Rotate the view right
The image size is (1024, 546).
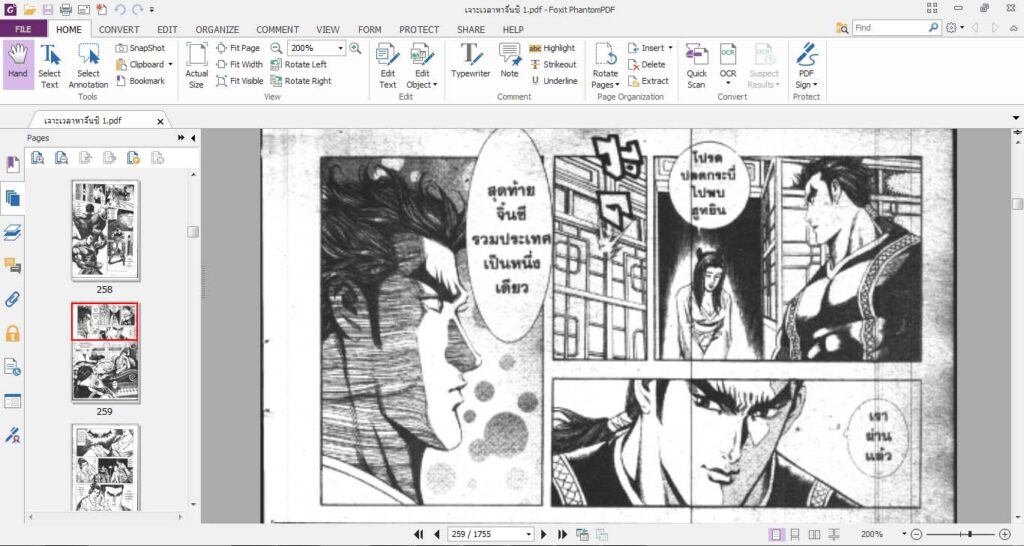click(x=301, y=81)
